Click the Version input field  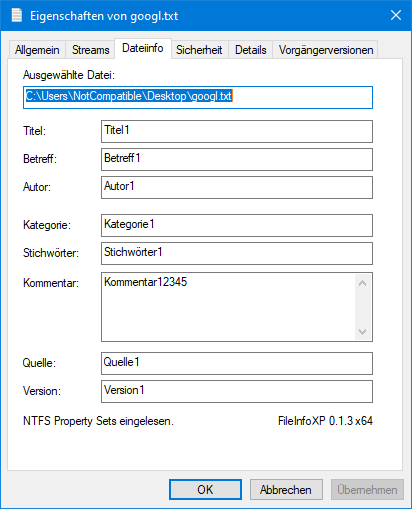237,391
